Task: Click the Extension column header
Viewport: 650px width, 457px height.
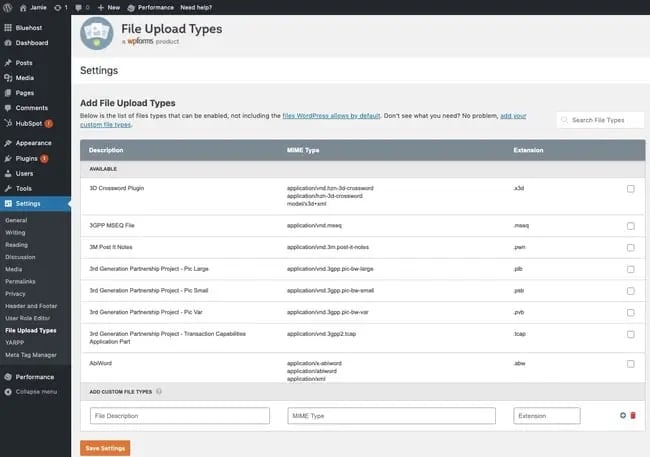Action: pos(528,150)
